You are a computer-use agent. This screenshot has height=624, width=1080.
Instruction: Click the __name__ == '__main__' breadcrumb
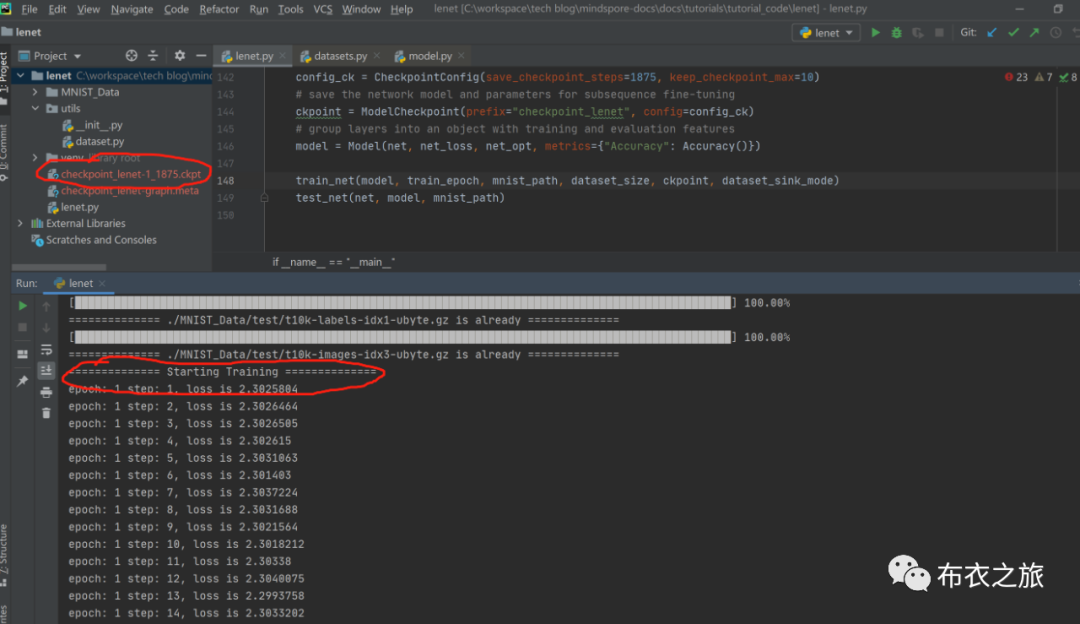pos(333,262)
